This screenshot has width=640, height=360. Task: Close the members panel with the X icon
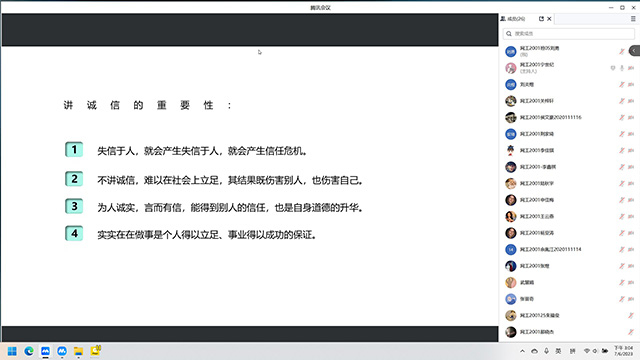point(549,19)
